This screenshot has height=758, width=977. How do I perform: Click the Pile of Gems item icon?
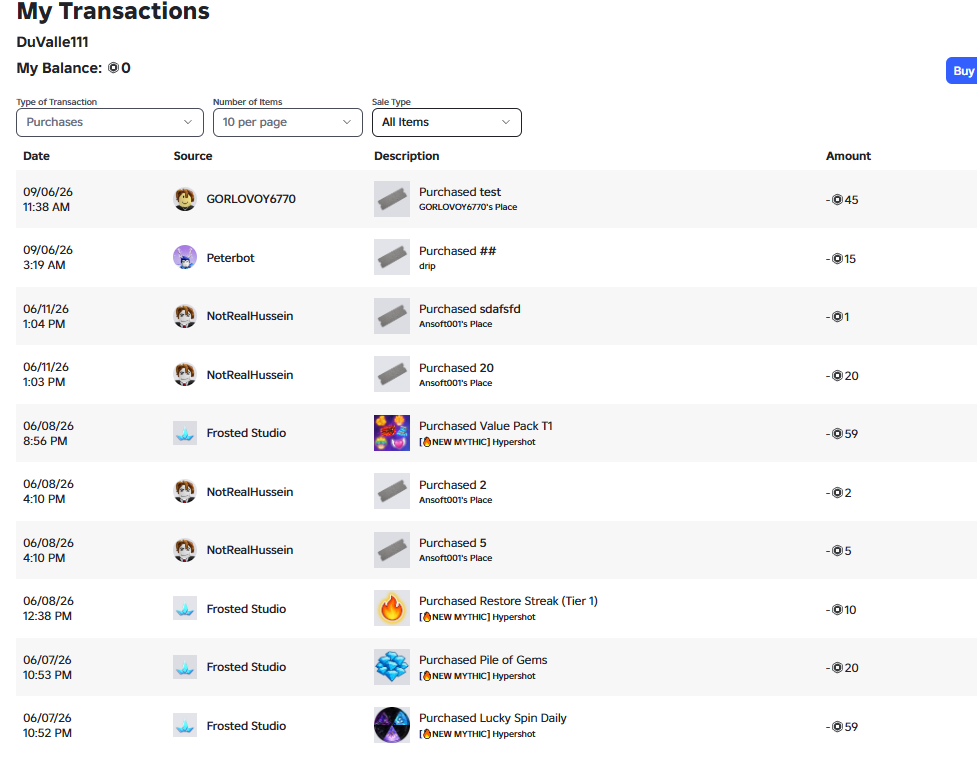(x=392, y=667)
